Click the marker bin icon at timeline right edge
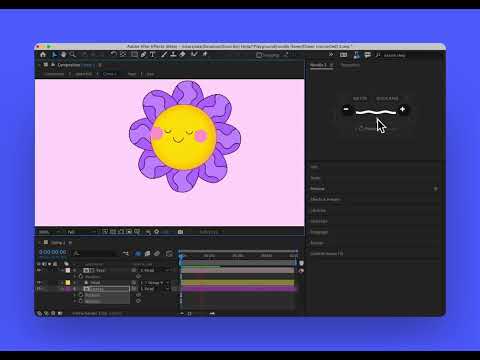Screen dimensions: 480x360 [301, 263]
